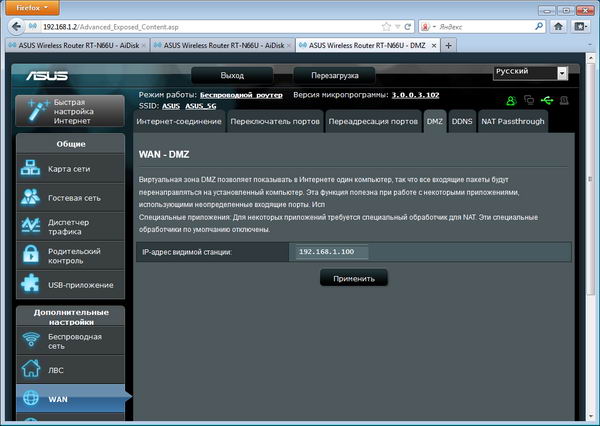
Task: Click the Применить (apply) button
Action: (x=354, y=278)
